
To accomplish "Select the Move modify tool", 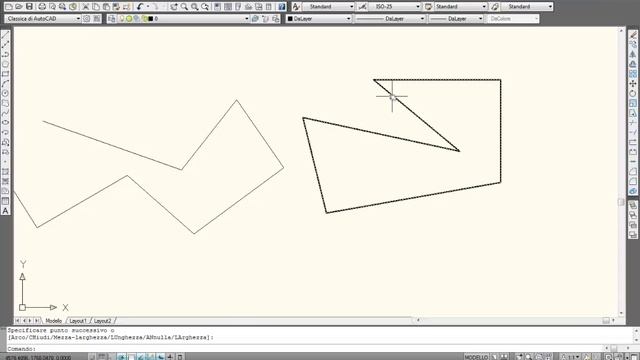I will (633, 84).
